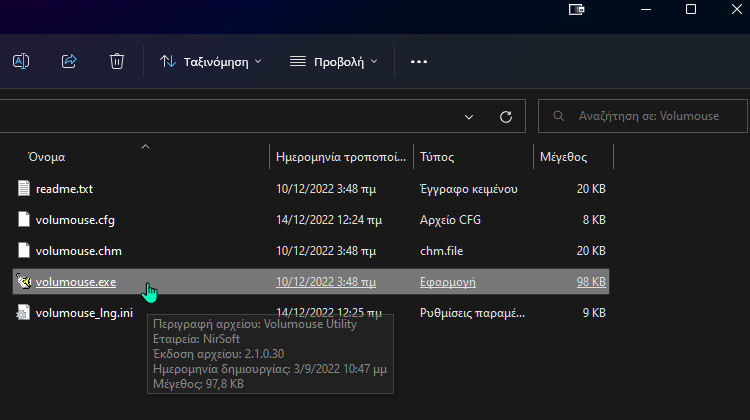Click the Μέγεθος column header

tap(563, 157)
